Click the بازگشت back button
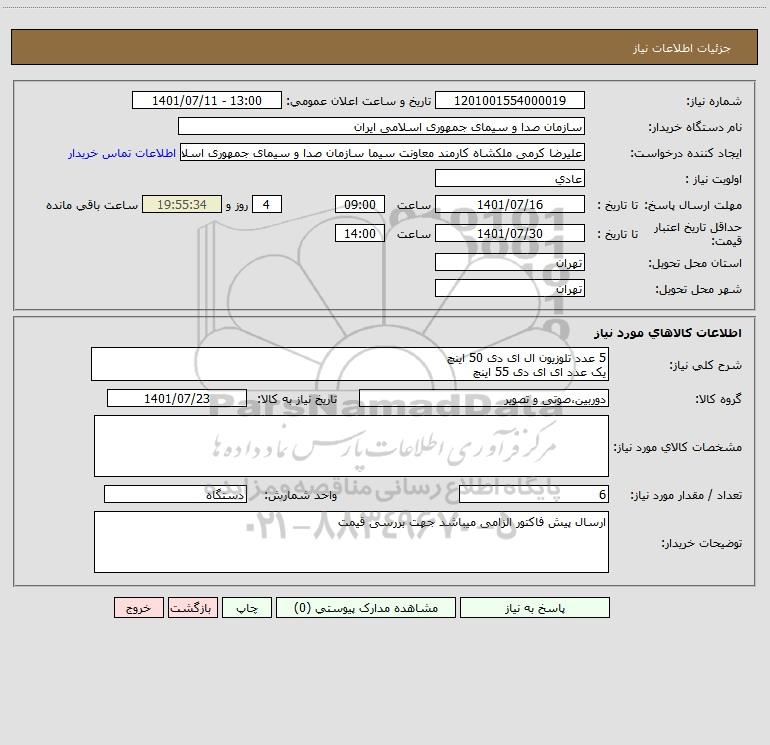This screenshot has height=745, width=770. [192, 608]
